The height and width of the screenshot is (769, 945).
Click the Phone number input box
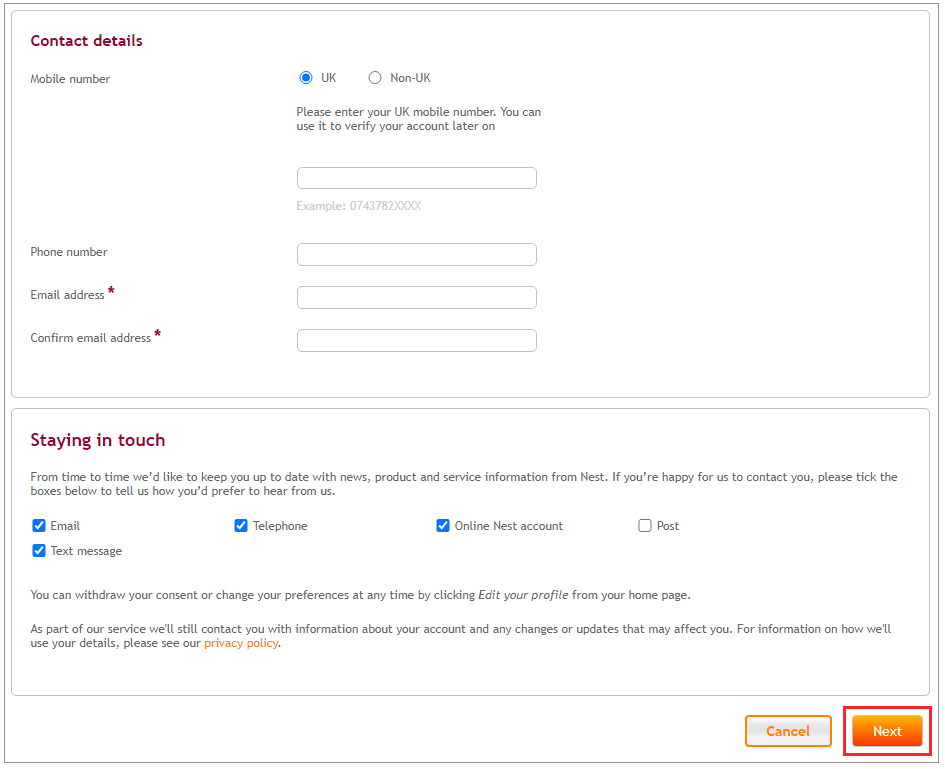[416, 254]
